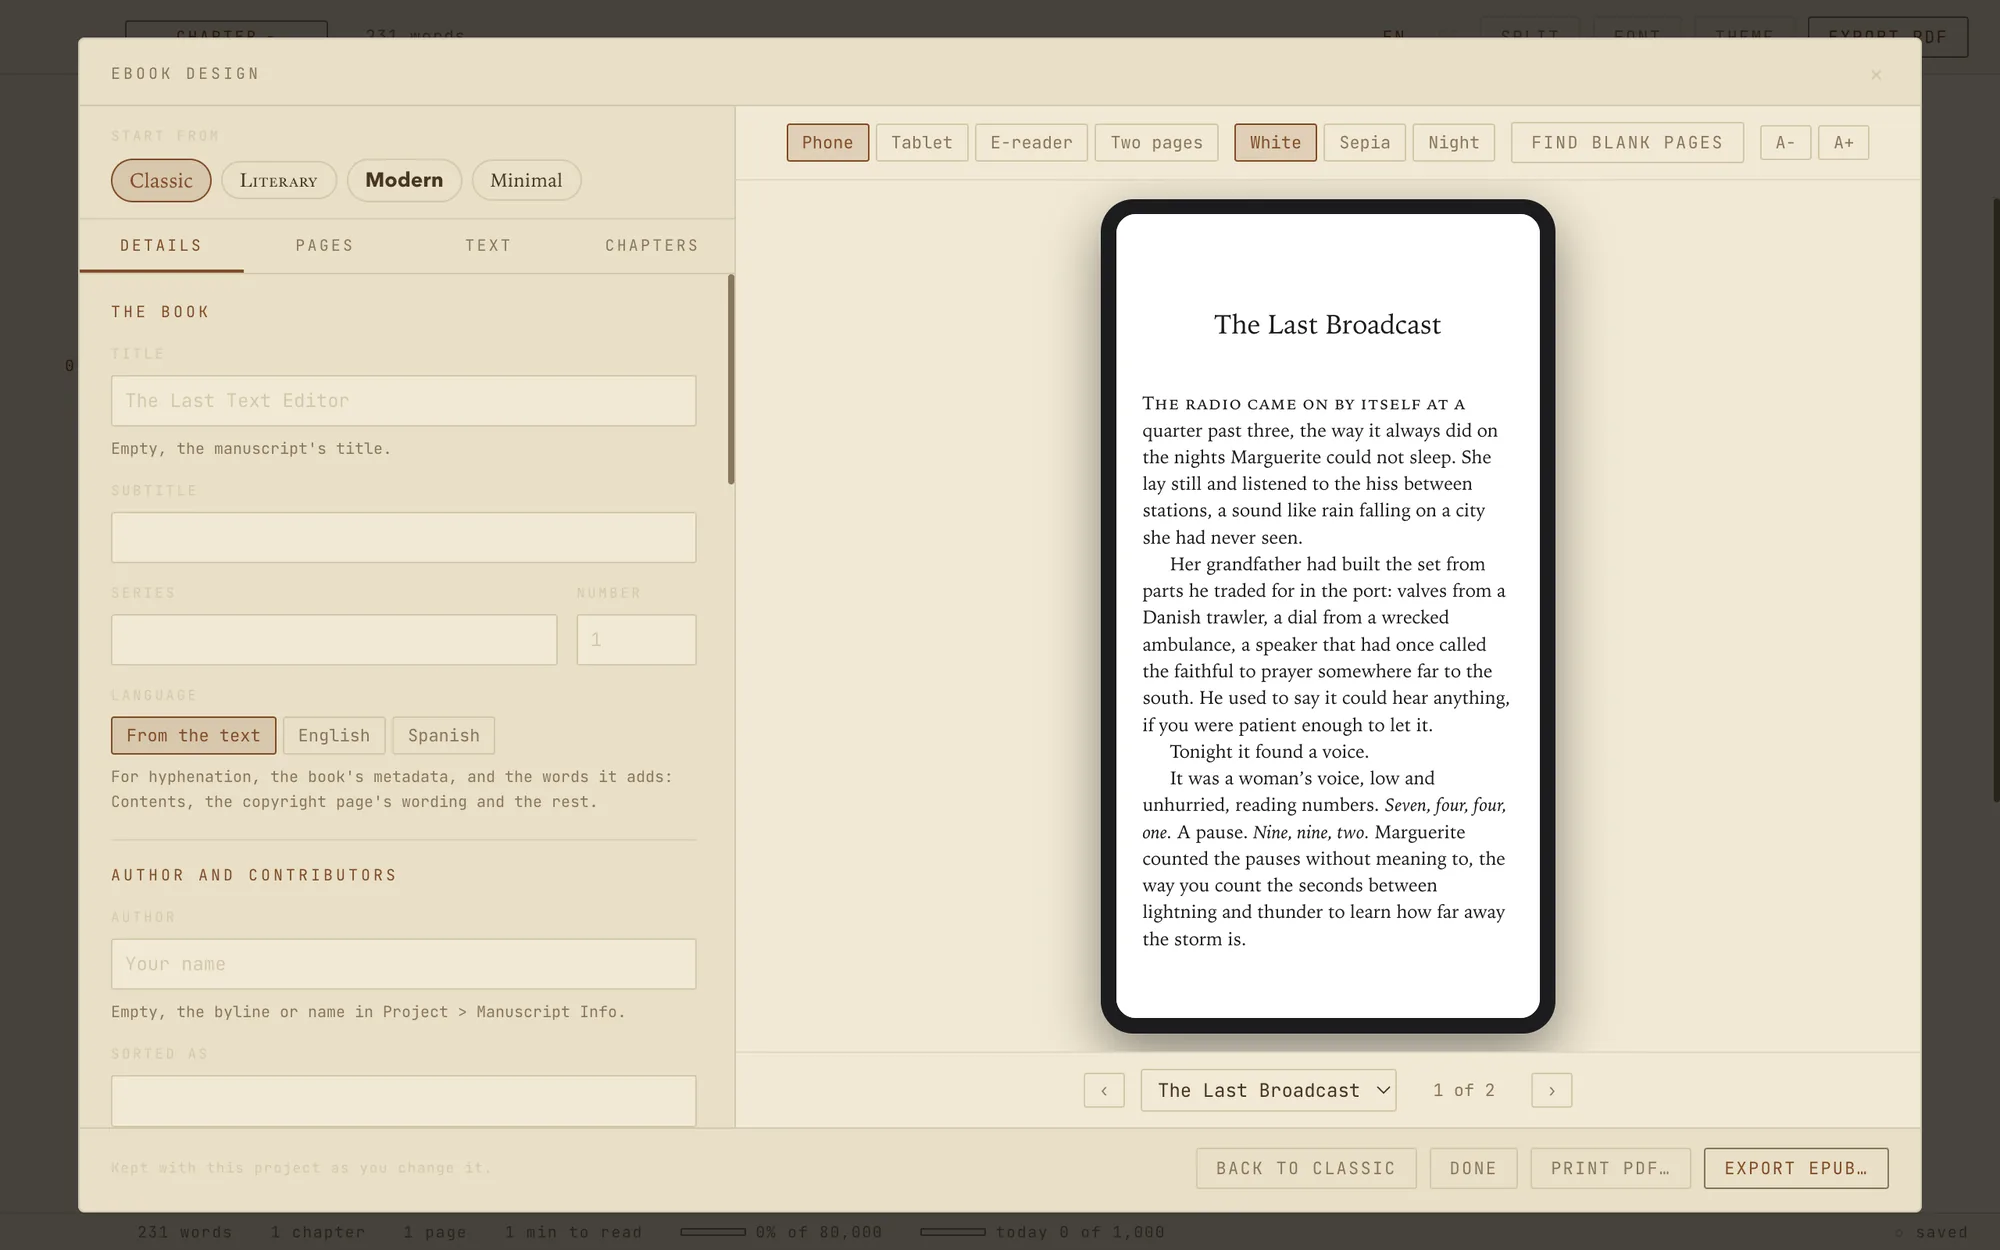Set language to Spanish
This screenshot has width=2000, height=1250.
tap(443, 736)
